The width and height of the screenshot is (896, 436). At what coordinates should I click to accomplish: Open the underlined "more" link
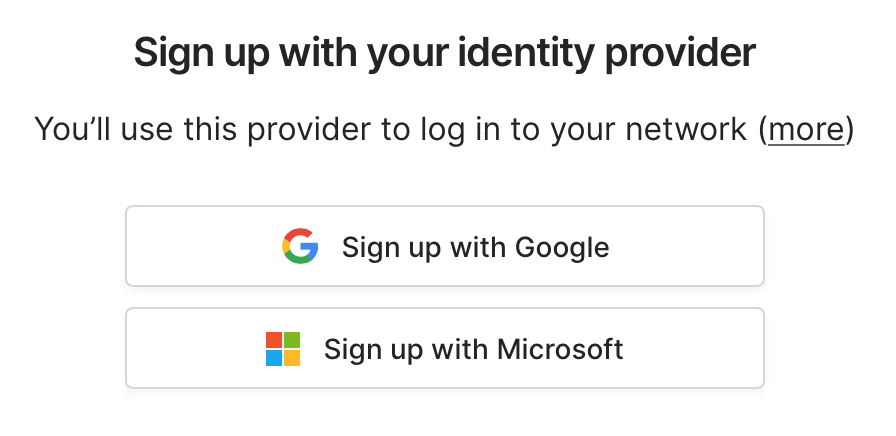[806, 129]
